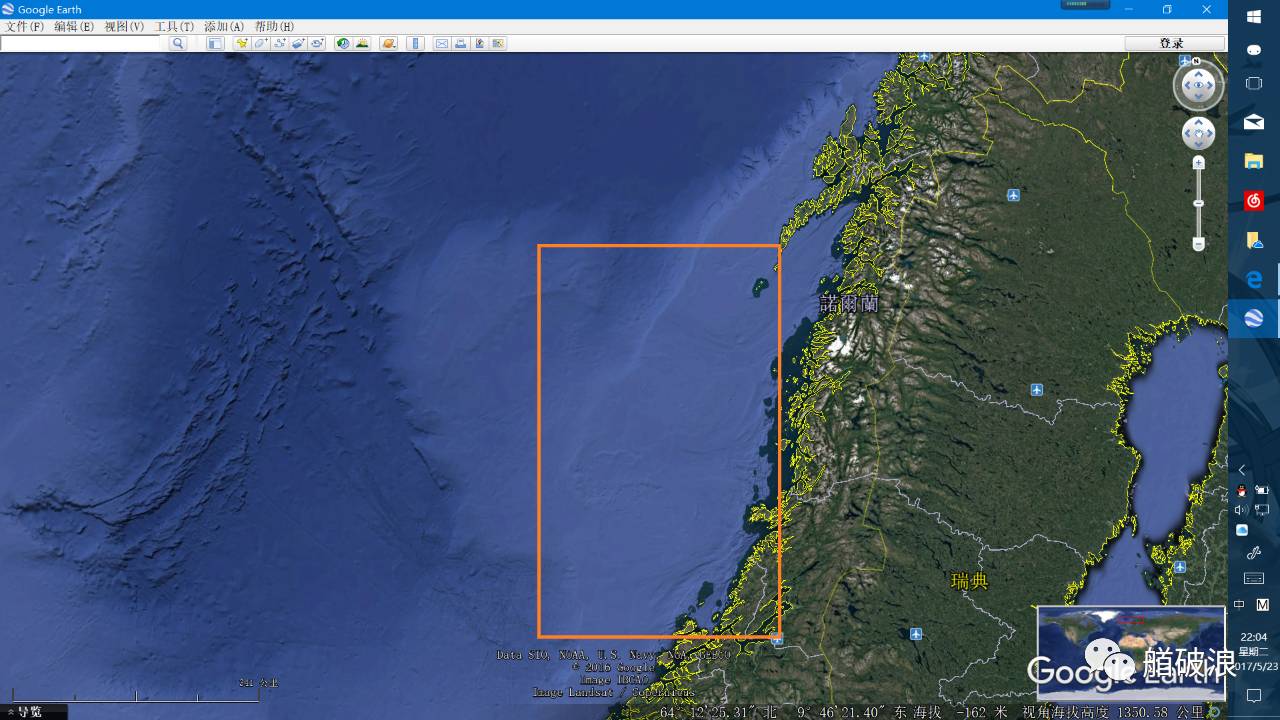Open Task View on the taskbar
Viewport: 1280px width, 720px height.
1254,83
